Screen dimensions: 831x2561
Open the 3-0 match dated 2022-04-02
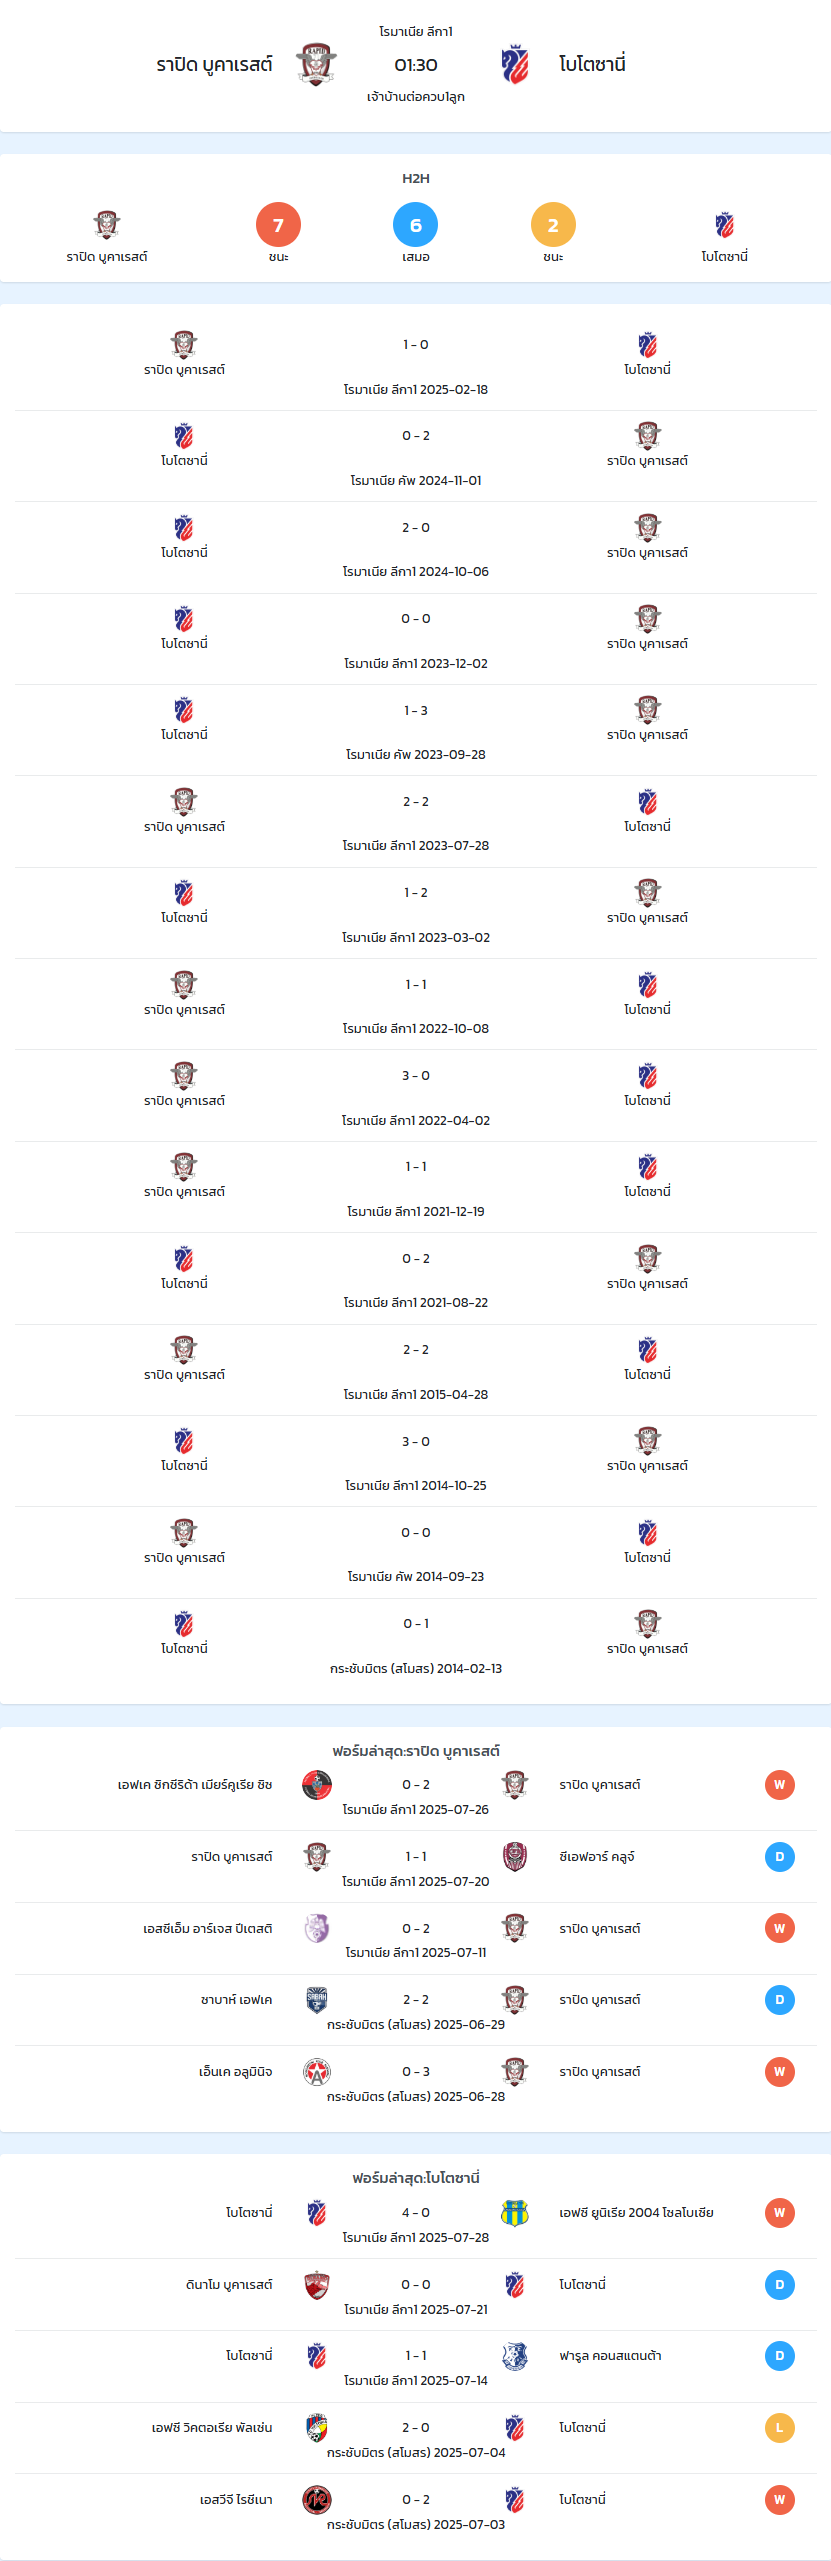[416, 1096]
